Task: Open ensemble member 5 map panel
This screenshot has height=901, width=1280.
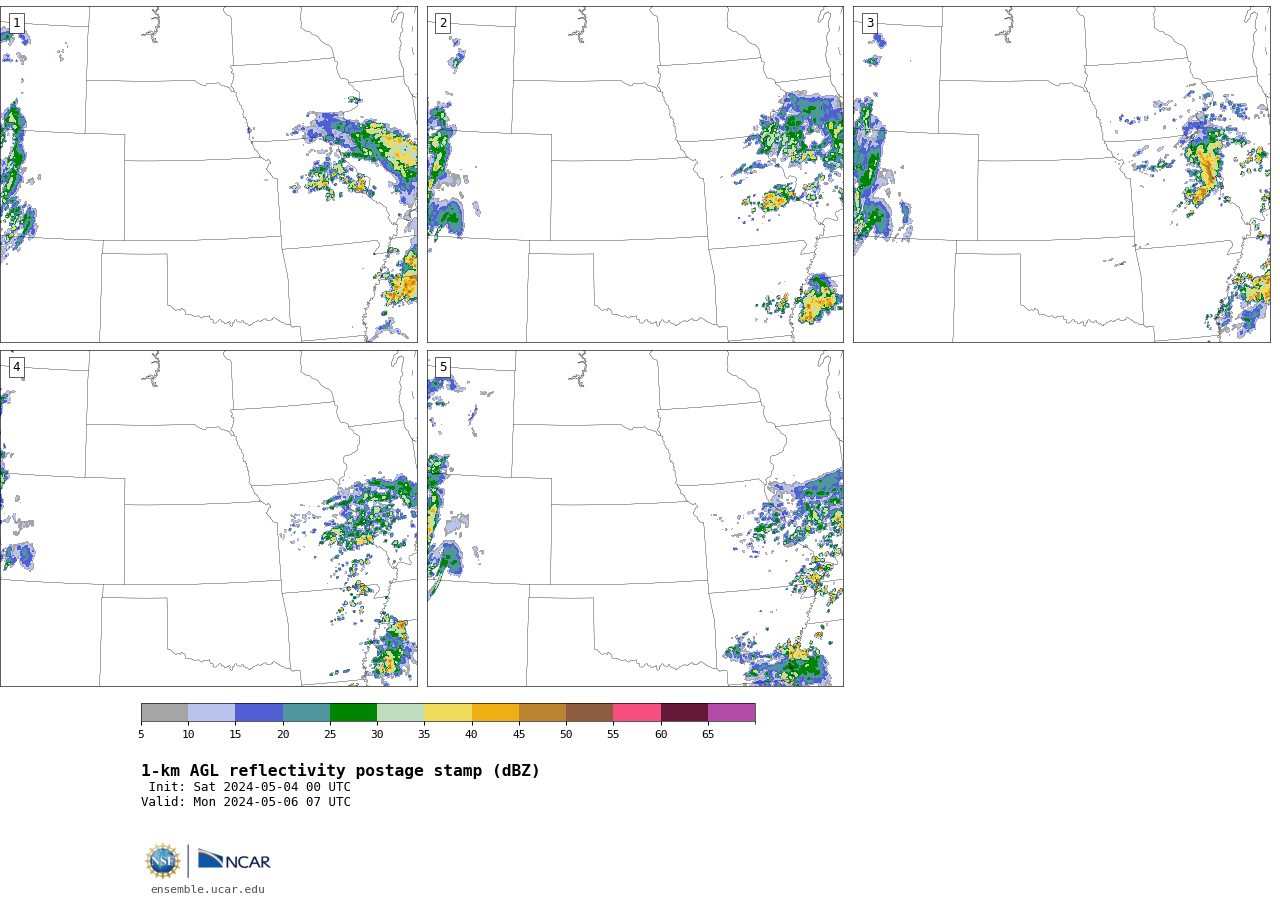Action: pos(635,518)
